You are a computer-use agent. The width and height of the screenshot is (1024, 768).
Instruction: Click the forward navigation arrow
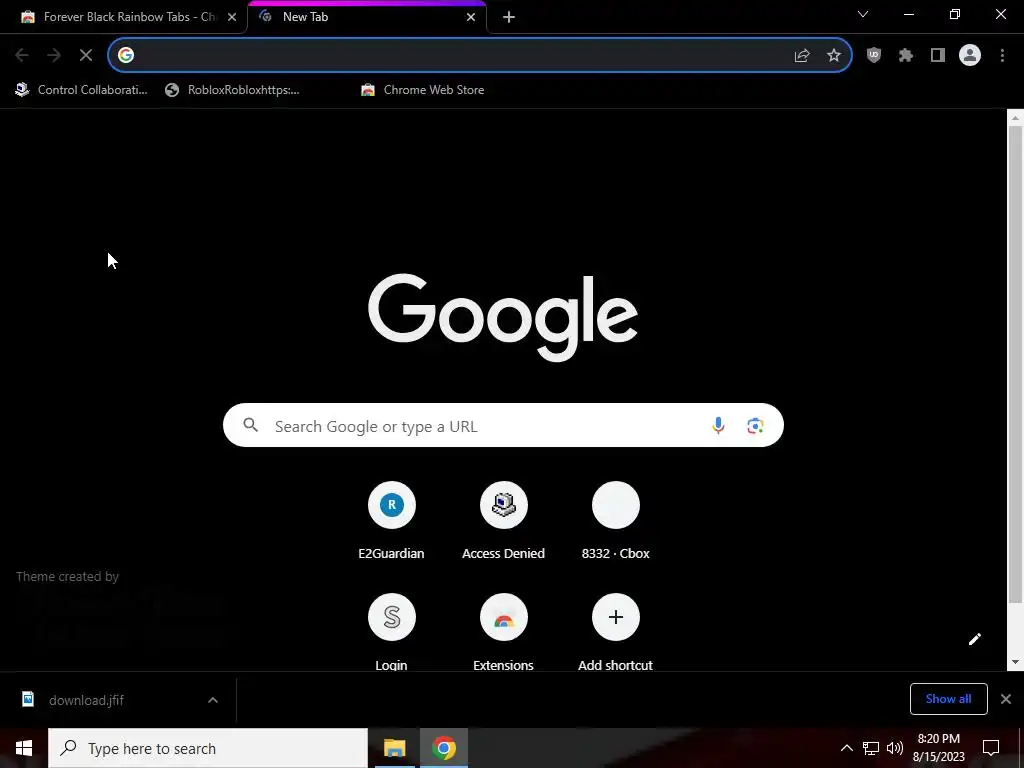pos(54,56)
